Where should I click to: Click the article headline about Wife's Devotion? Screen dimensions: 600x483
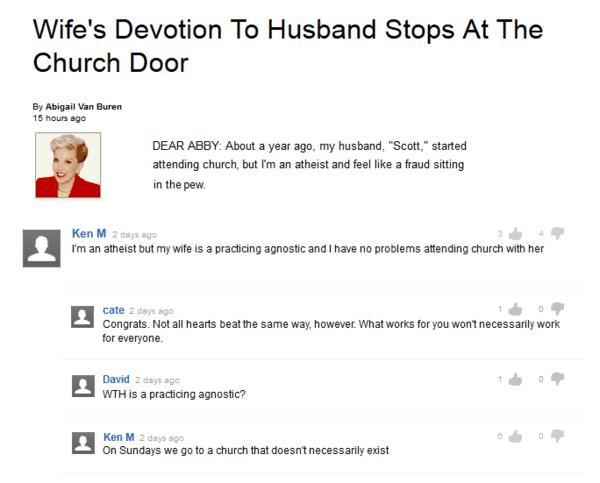click(288, 45)
